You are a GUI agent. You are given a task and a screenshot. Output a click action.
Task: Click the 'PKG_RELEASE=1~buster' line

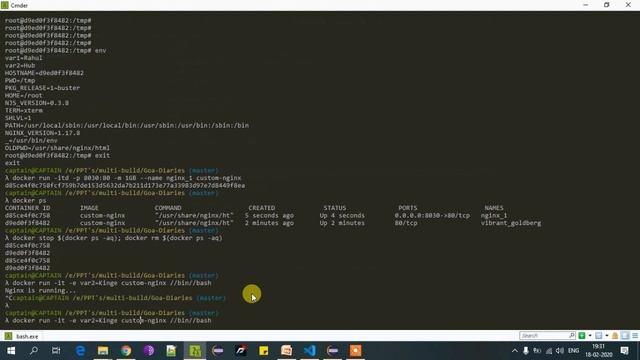(x=42, y=88)
